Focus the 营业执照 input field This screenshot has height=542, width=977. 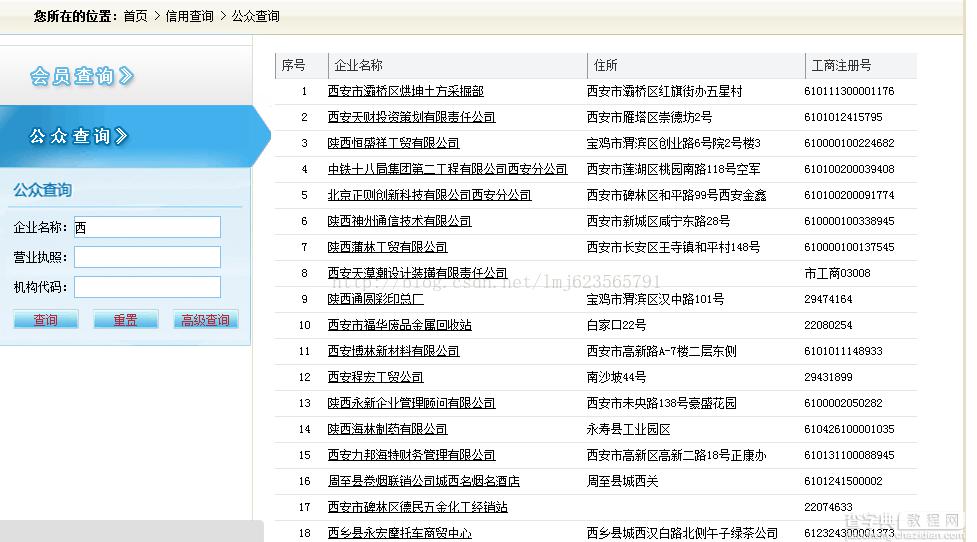tap(147, 257)
